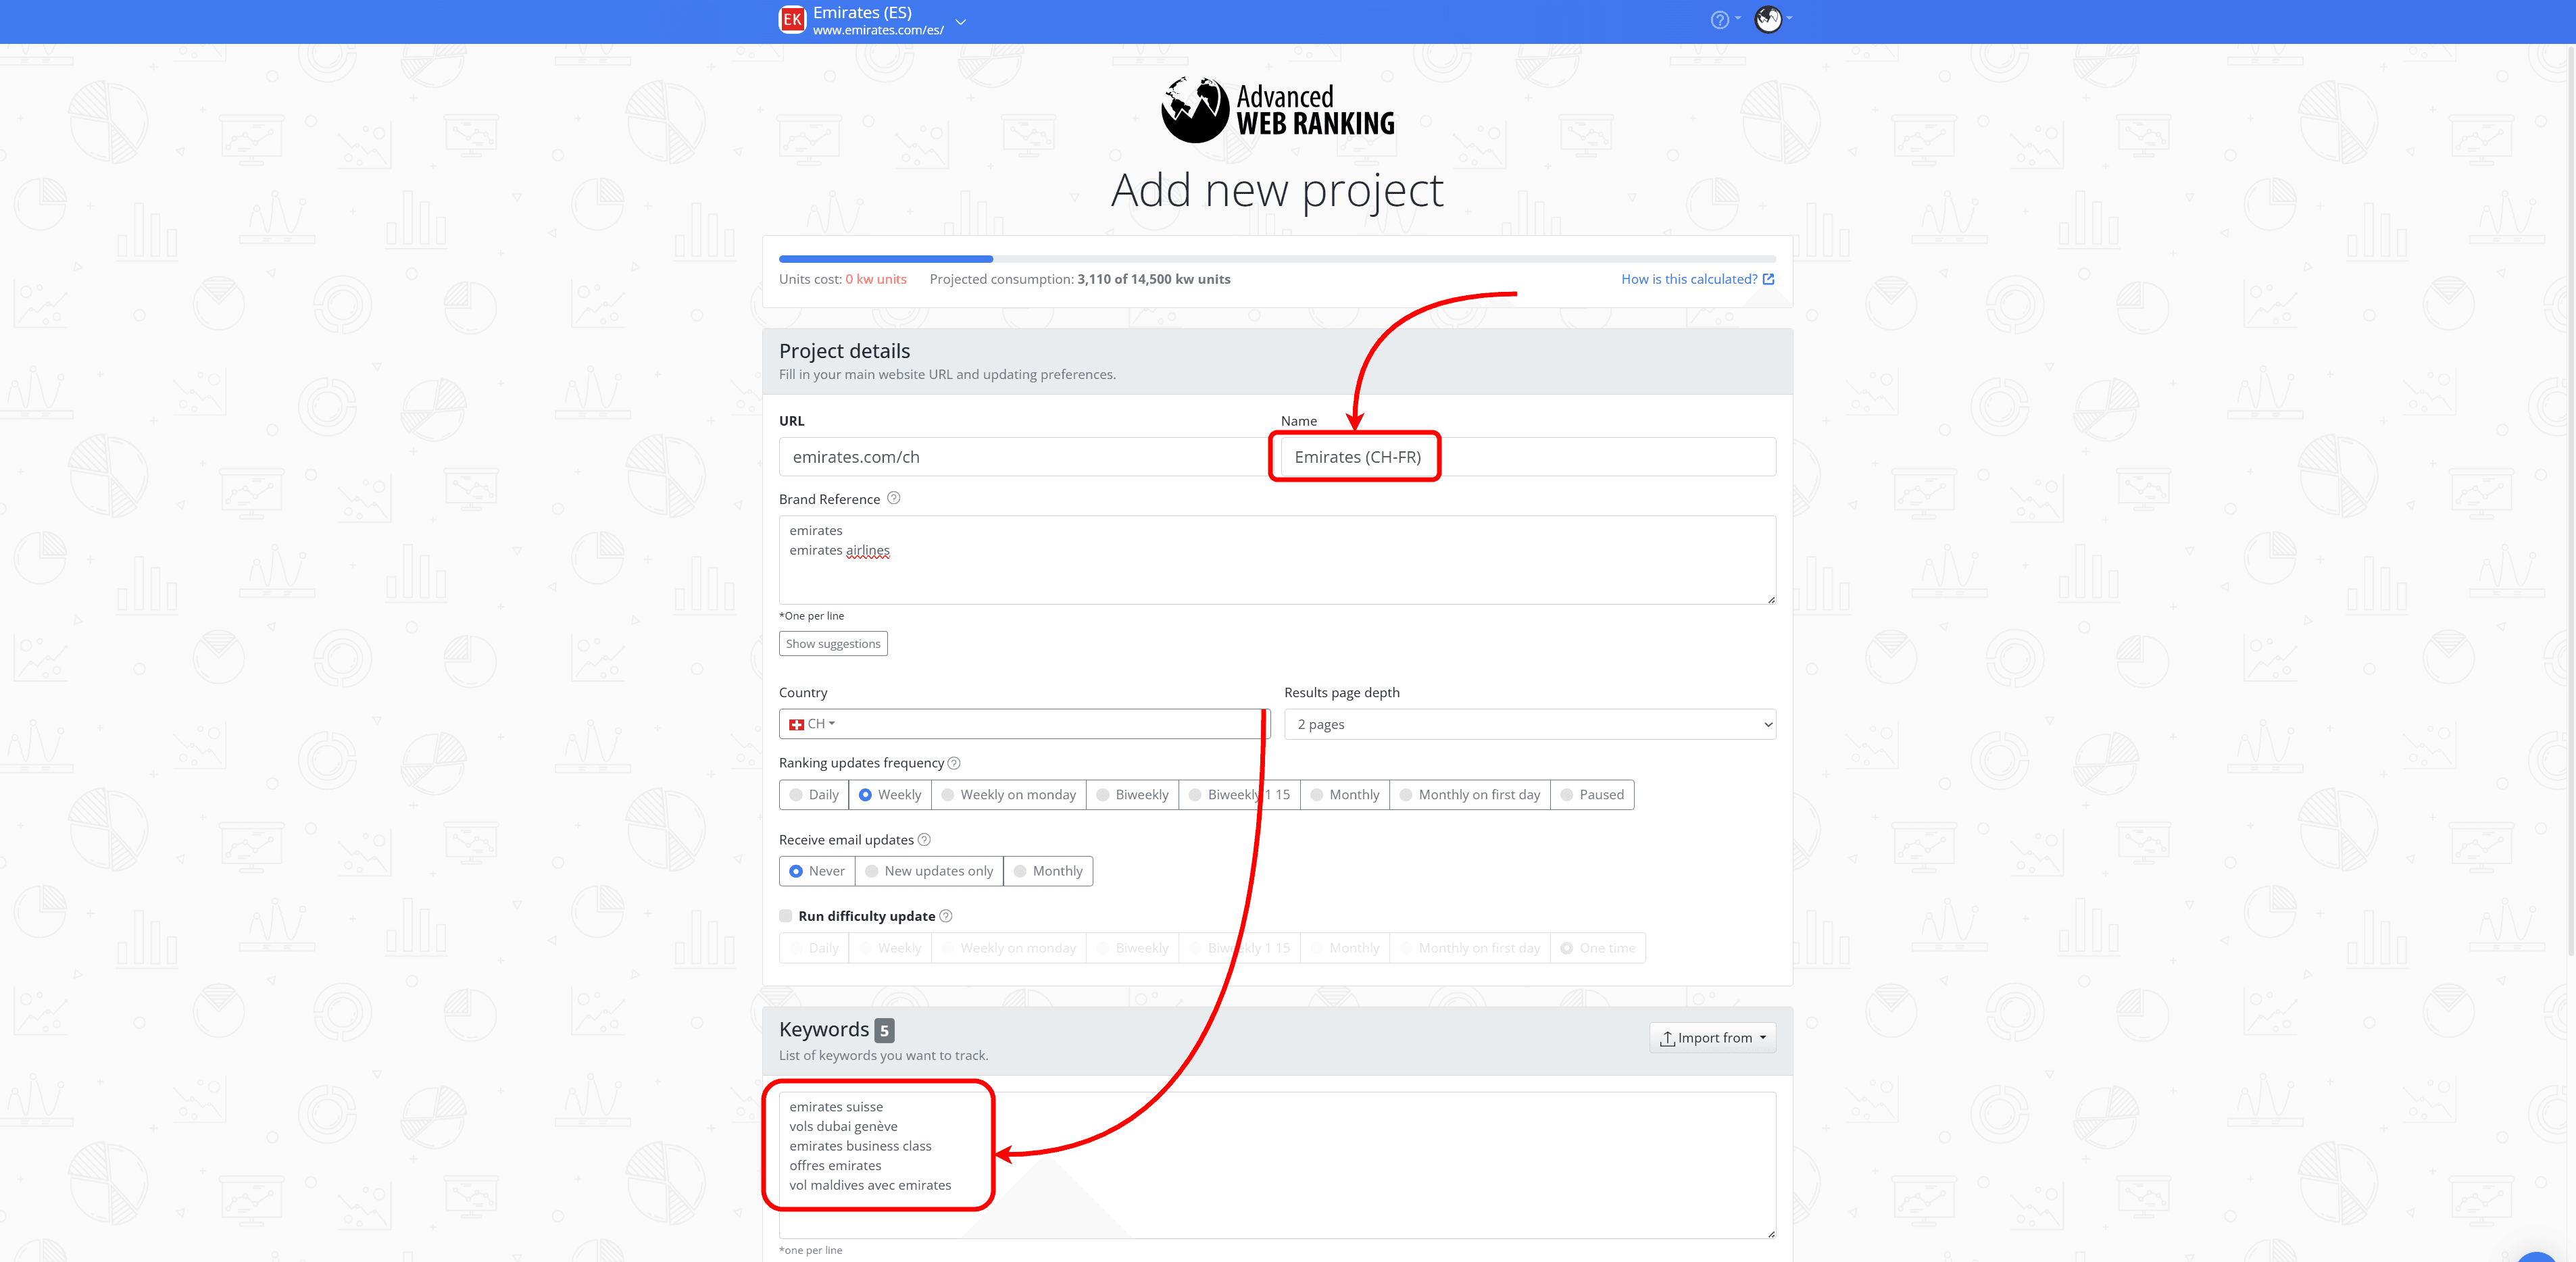The height and width of the screenshot is (1262, 2576).
Task: Select Weekly on monday ranking frequency
Action: click(1008, 795)
